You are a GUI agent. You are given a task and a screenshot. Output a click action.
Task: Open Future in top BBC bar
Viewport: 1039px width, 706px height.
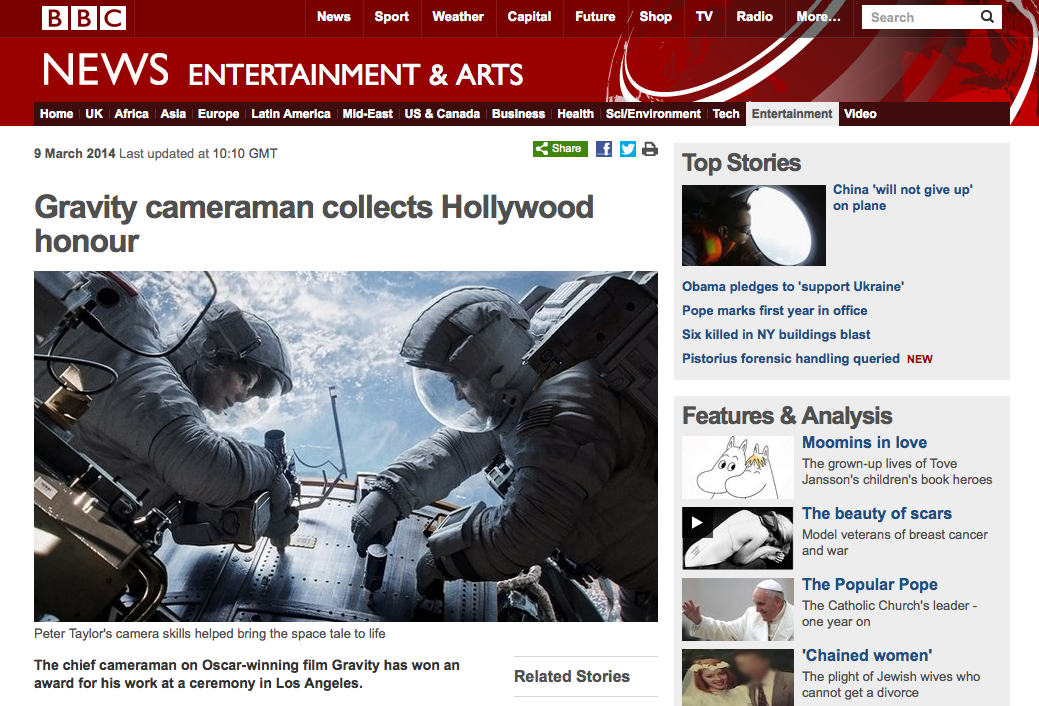coord(595,17)
